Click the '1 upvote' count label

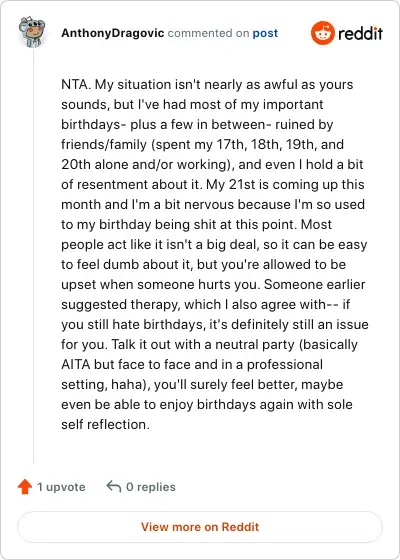coord(61,487)
